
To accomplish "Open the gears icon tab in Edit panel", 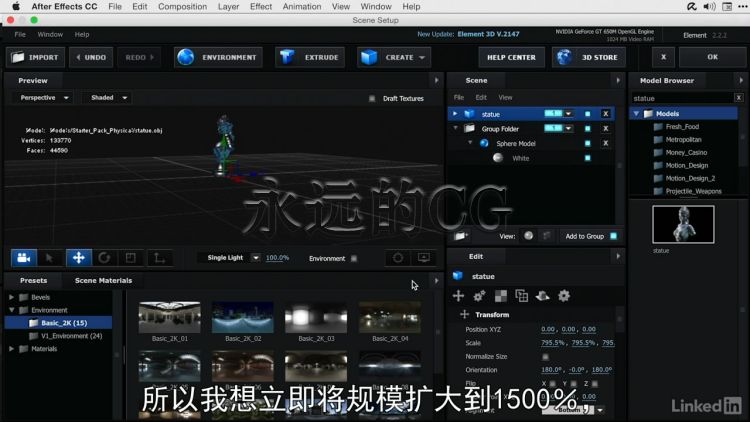I will click(x=479, y=296).
